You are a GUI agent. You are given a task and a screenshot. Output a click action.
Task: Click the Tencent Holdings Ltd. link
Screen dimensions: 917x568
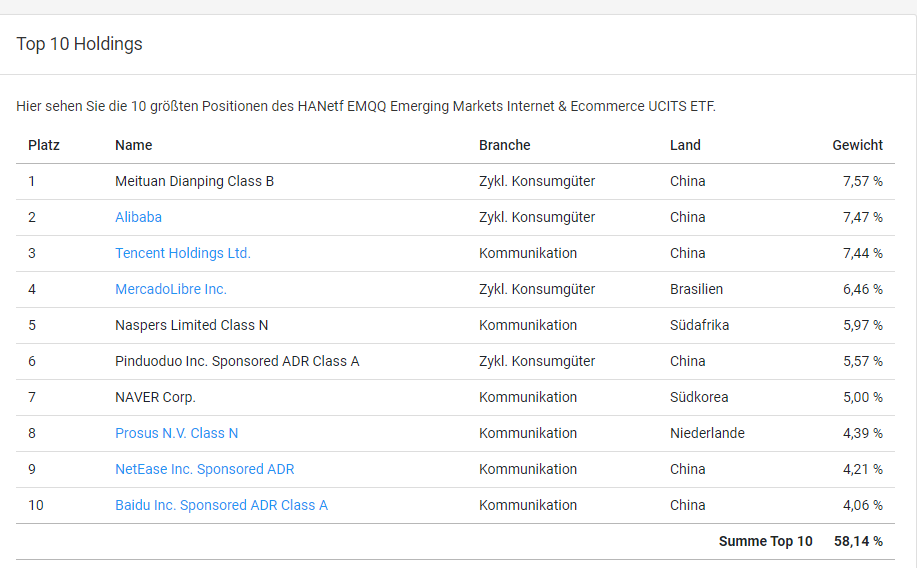click(183, 253)
